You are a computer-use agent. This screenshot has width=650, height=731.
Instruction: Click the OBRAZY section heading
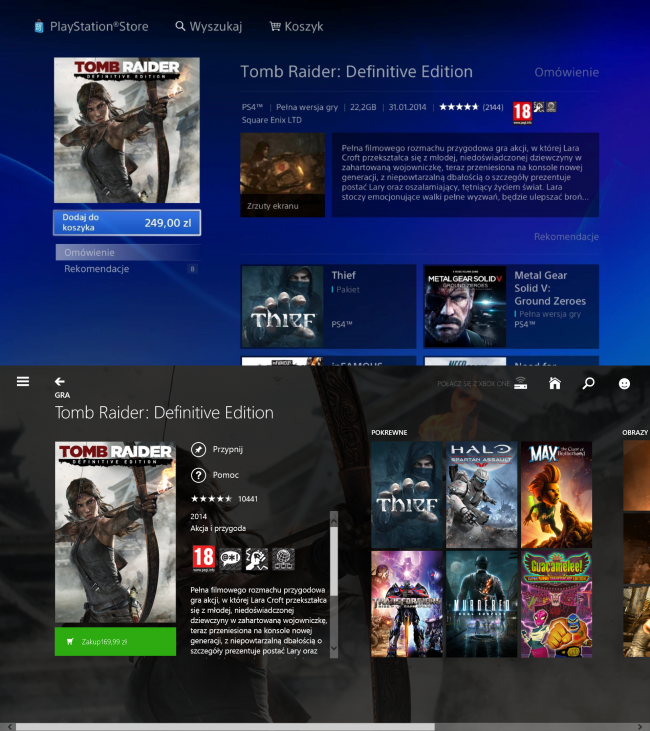tap(635, 433)
